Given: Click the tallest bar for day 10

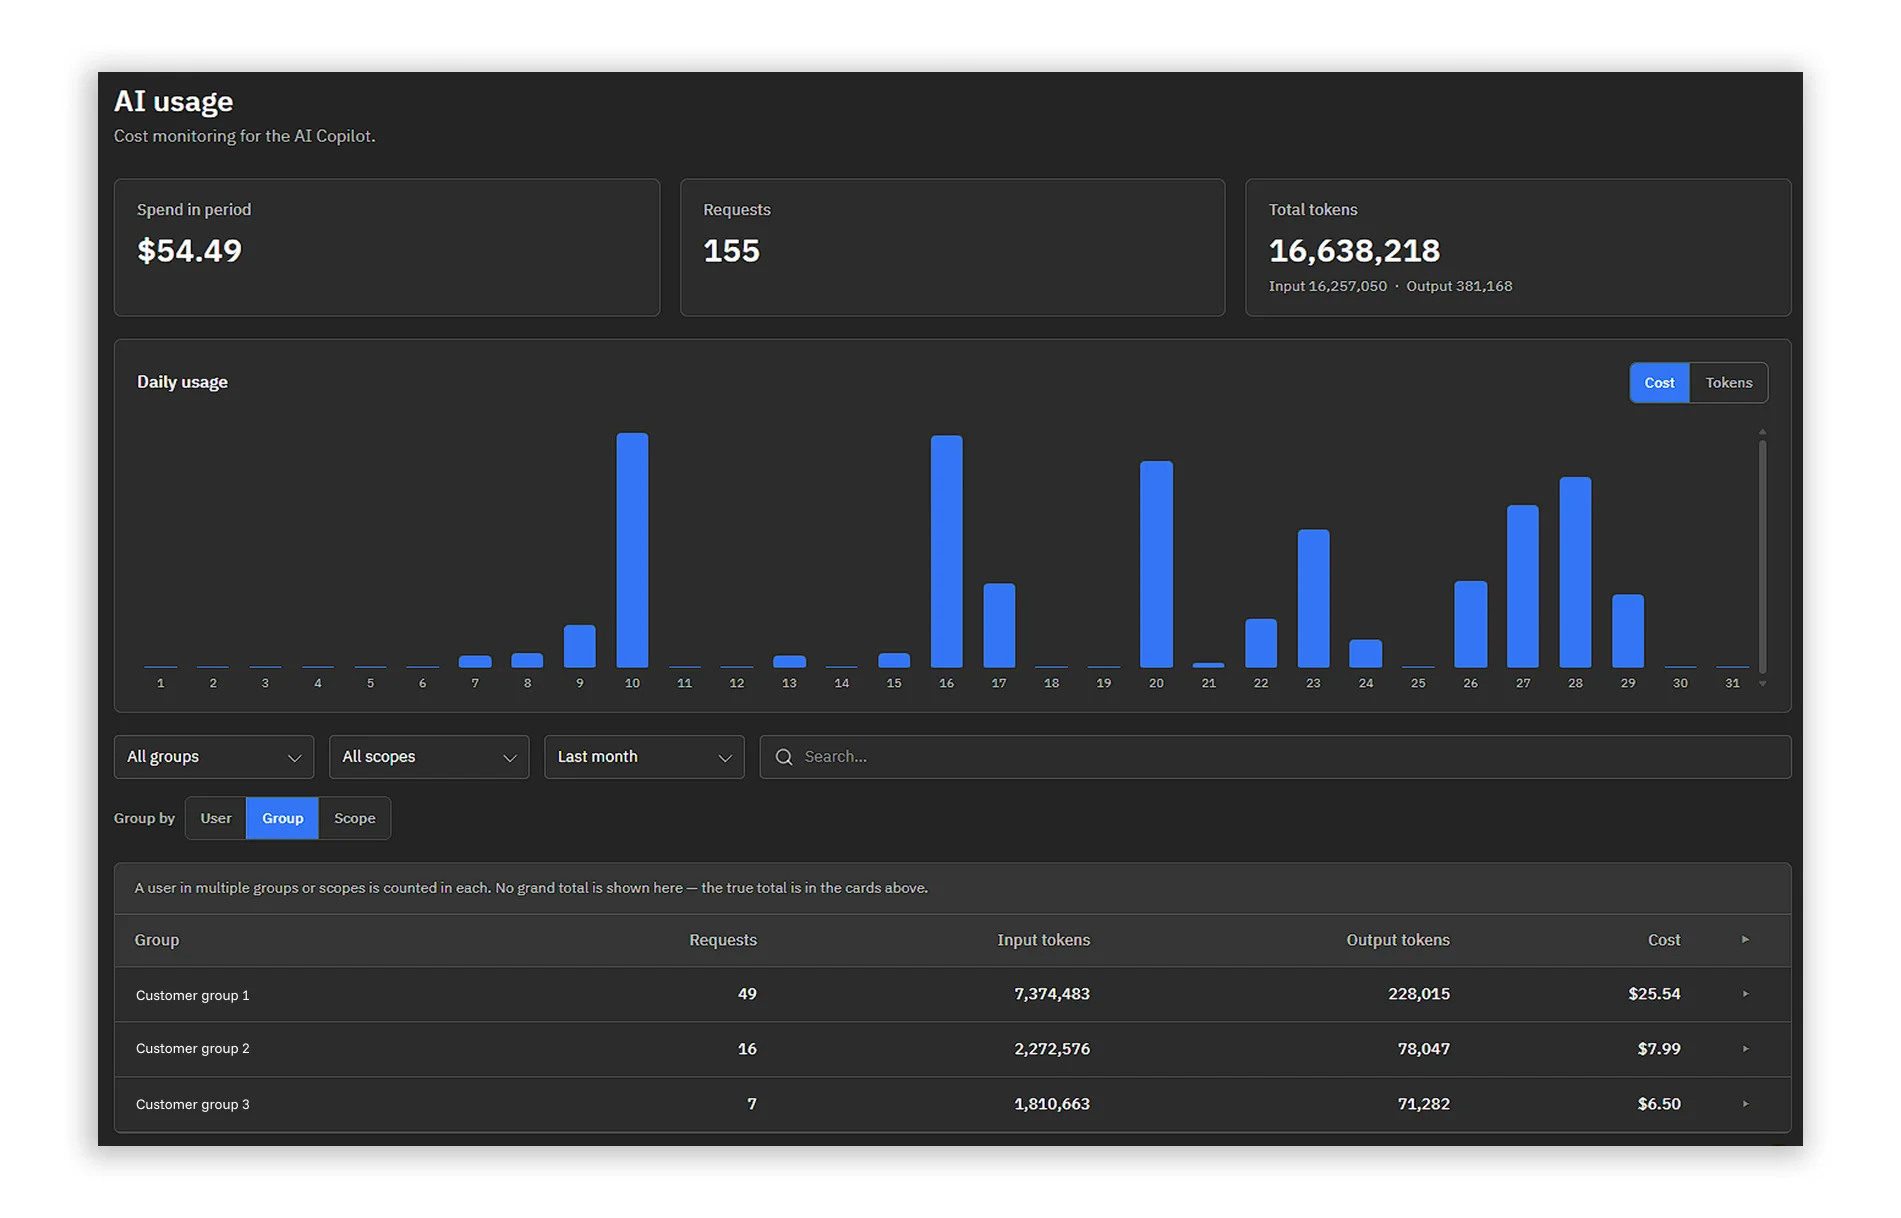Looking at the screenshot, I should point(632,550).
